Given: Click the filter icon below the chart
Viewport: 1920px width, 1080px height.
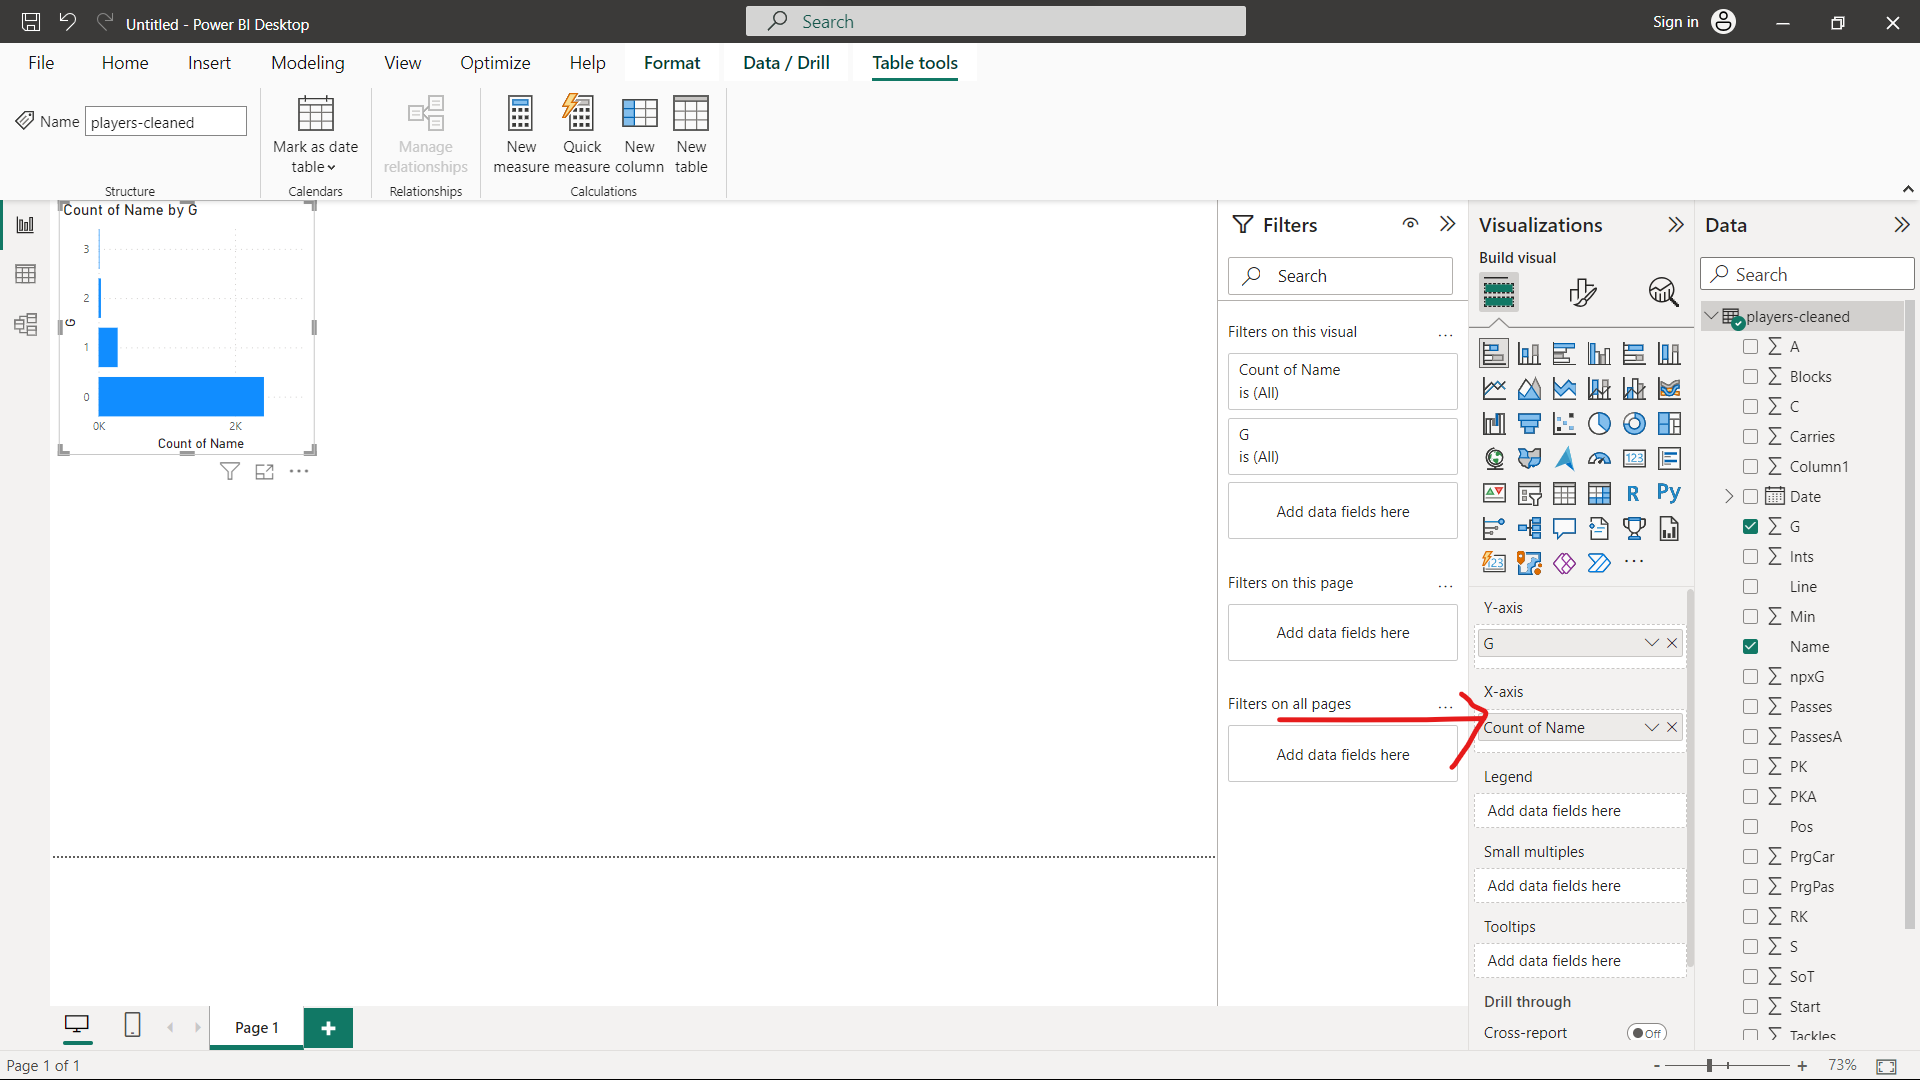Looking at the screenshot, I should click(230, 471).
